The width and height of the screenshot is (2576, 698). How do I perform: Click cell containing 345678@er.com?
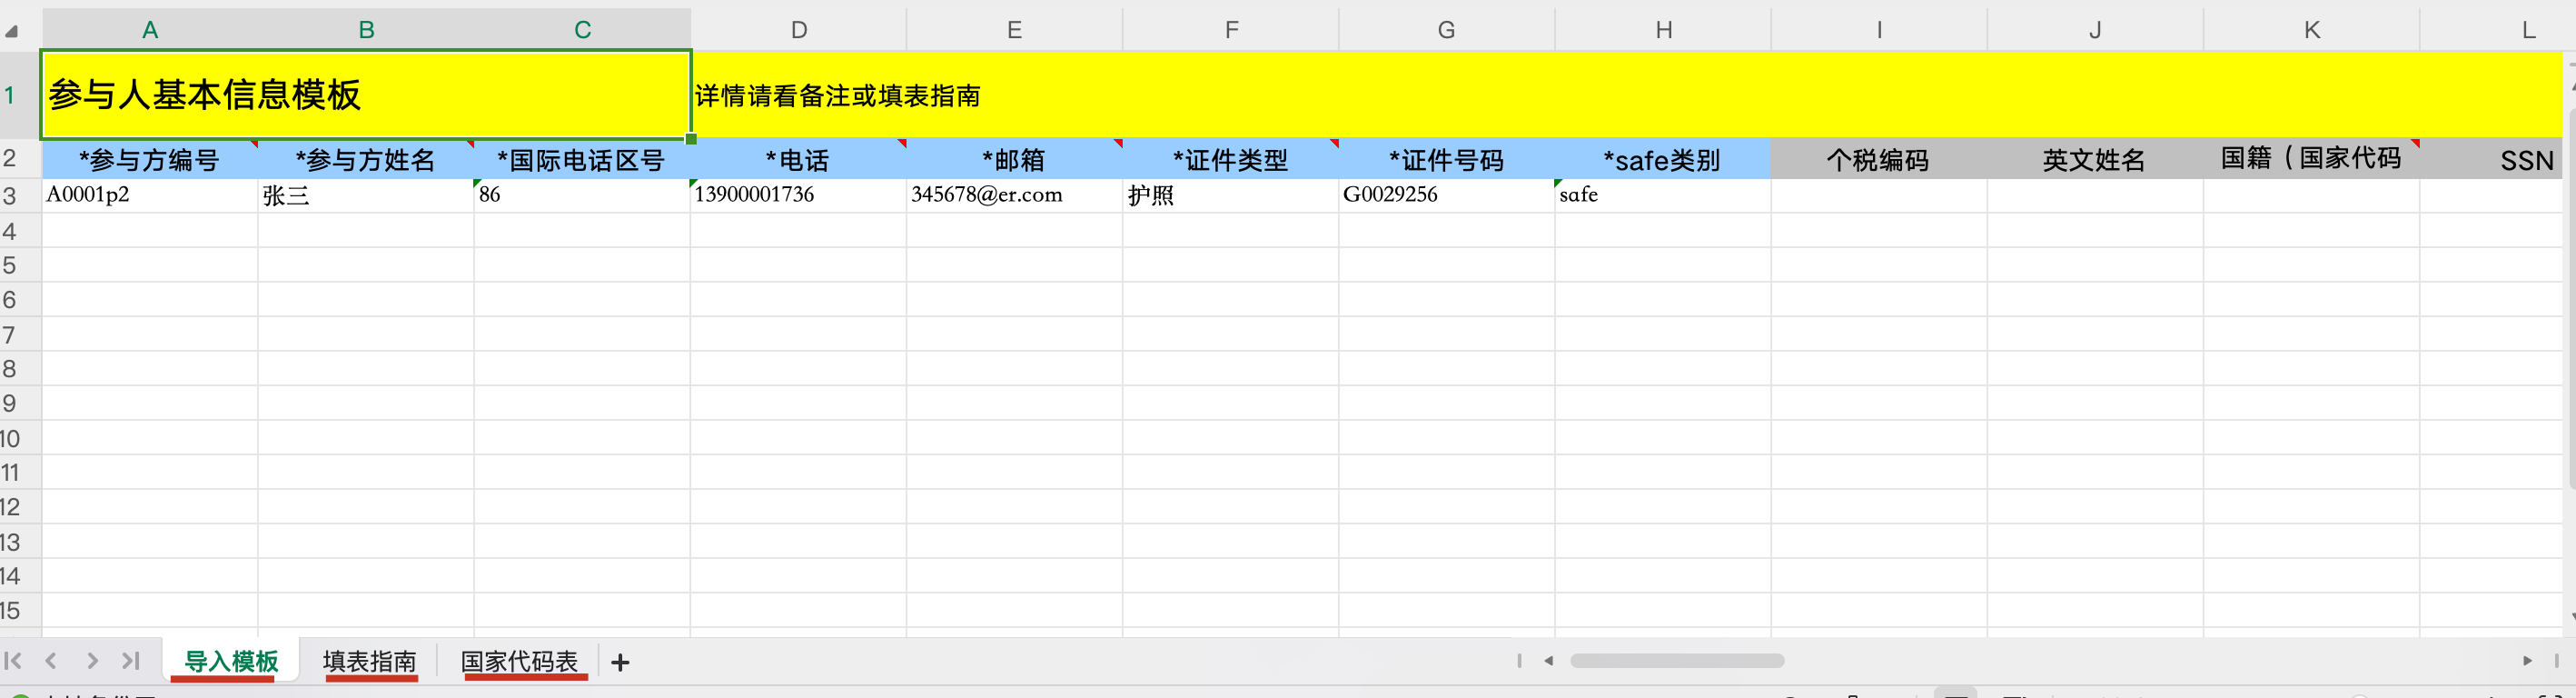[1014, 195]
